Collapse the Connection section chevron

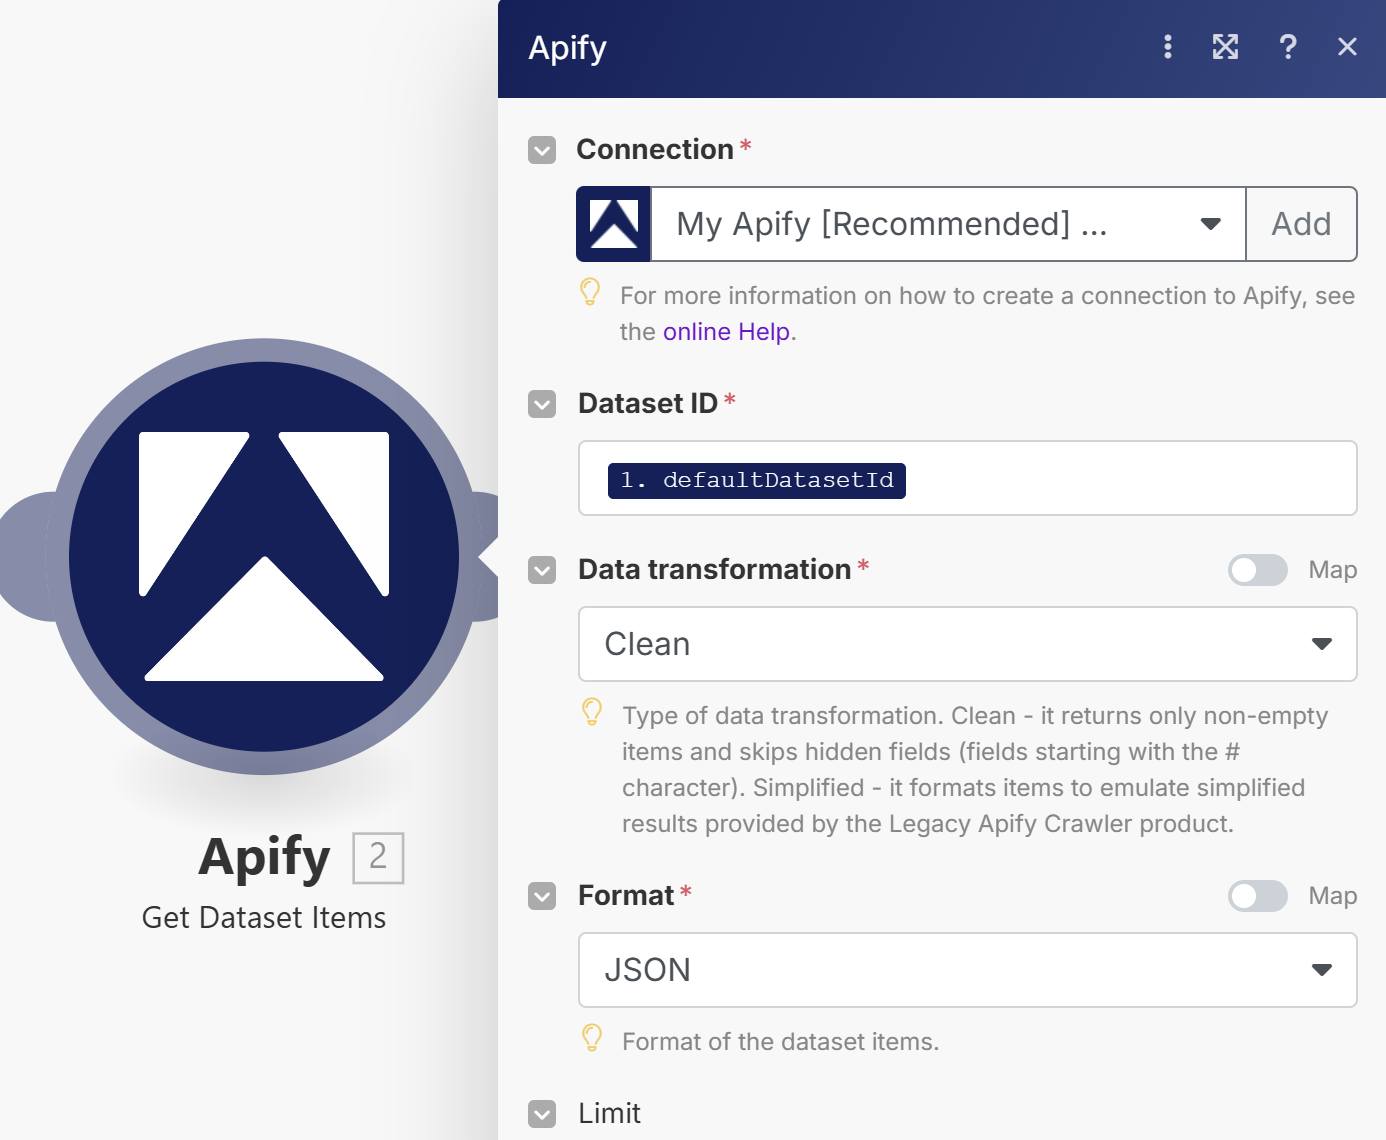pyautogui.click(x=542, y=150)
